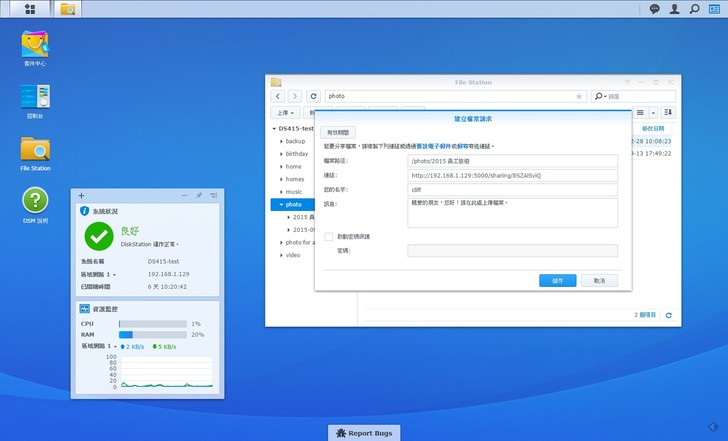This screenshot has height=441, width=728.
Task: Enable the password protection checkbox
Action: [x=328, y=237]
